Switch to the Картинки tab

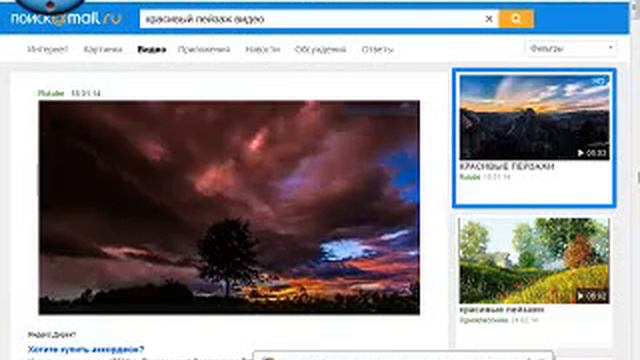103,49
